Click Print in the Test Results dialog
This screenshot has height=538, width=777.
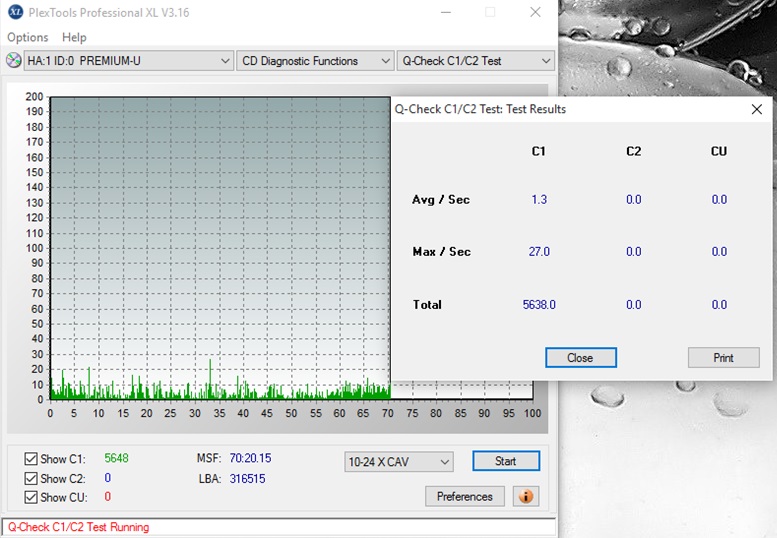coord(723,358)
